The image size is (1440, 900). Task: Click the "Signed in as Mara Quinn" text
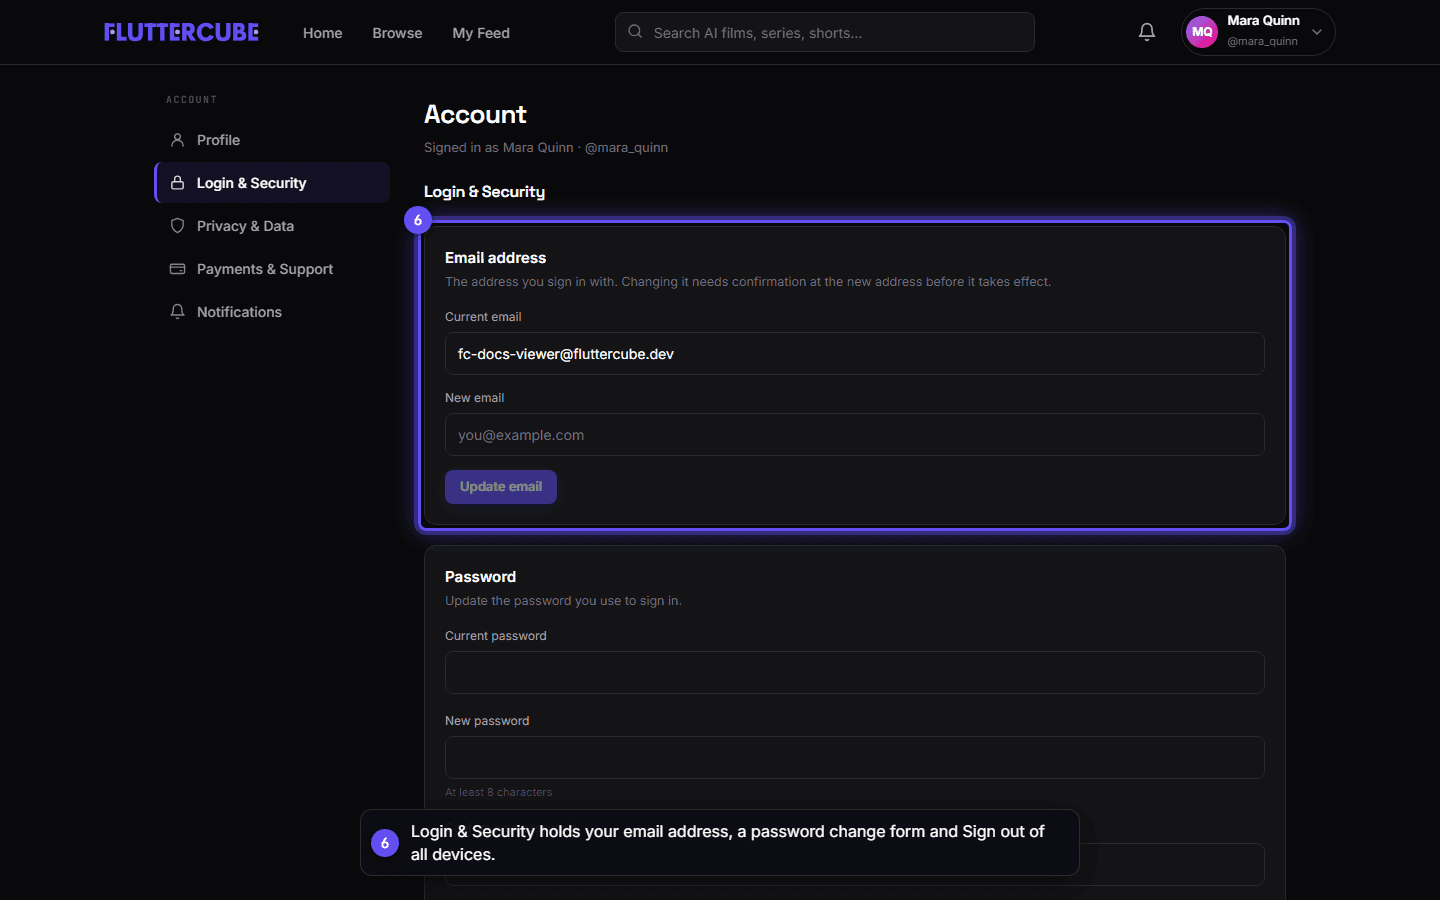click(499, 147)
